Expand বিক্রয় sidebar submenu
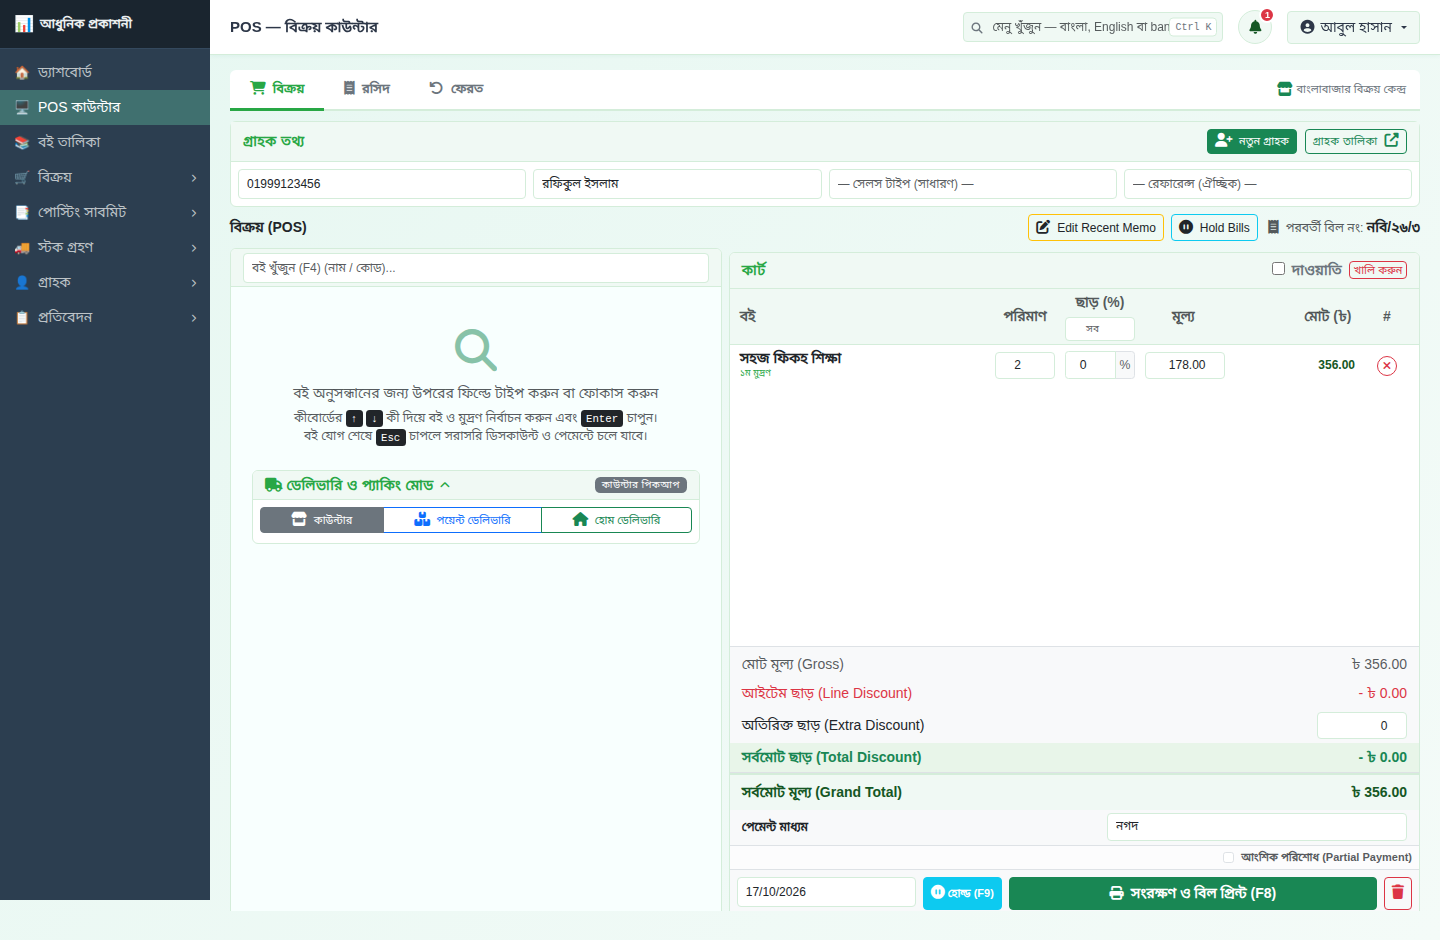Screen dimensions: 1440x940 [105, 177]
